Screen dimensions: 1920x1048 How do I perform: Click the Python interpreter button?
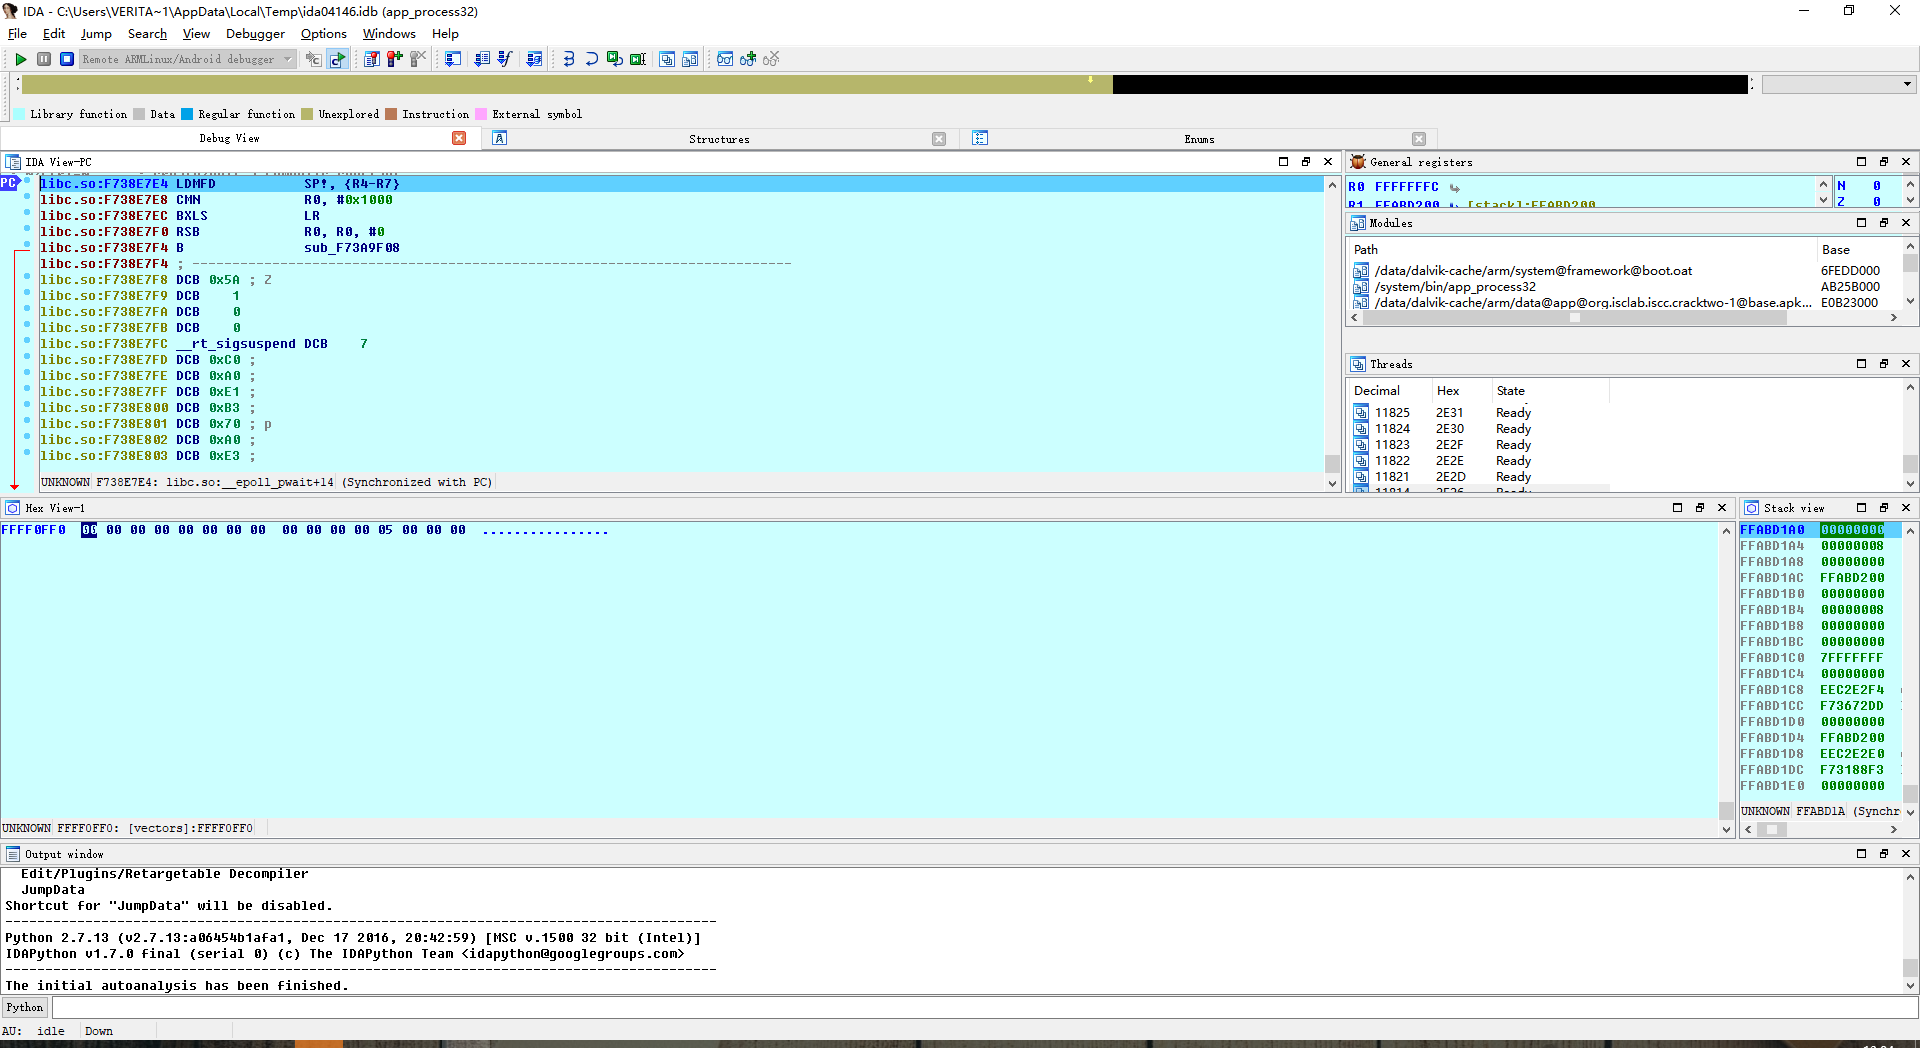[x=25, y=1007]
